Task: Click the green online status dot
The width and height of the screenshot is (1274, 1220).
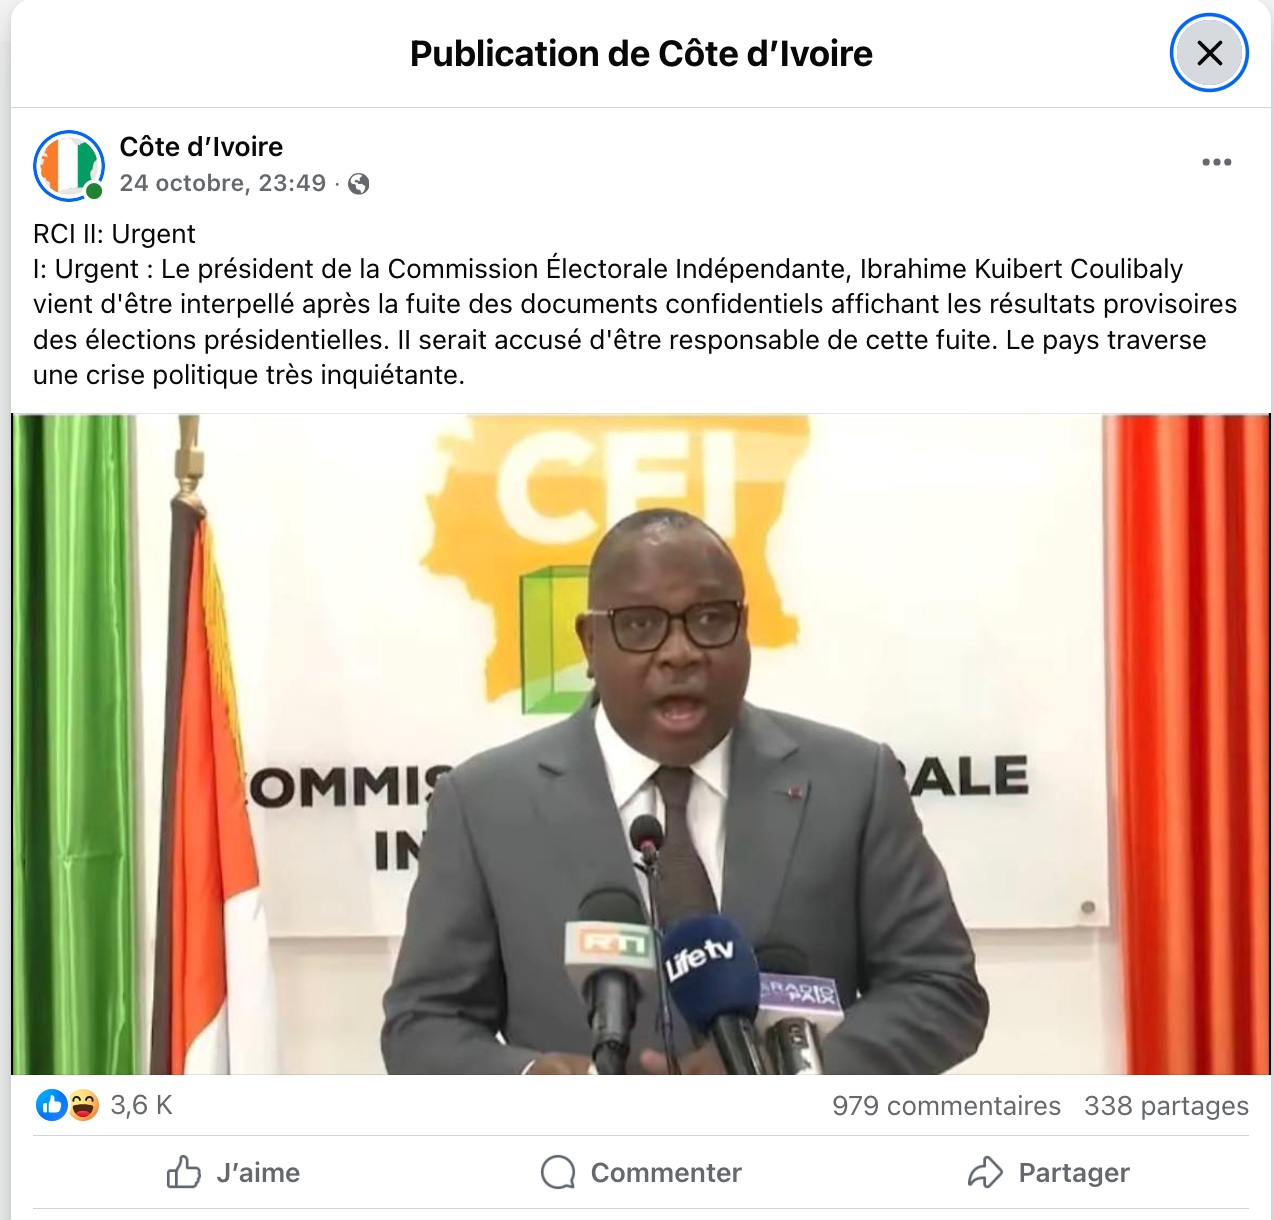Action: point(94,191)
